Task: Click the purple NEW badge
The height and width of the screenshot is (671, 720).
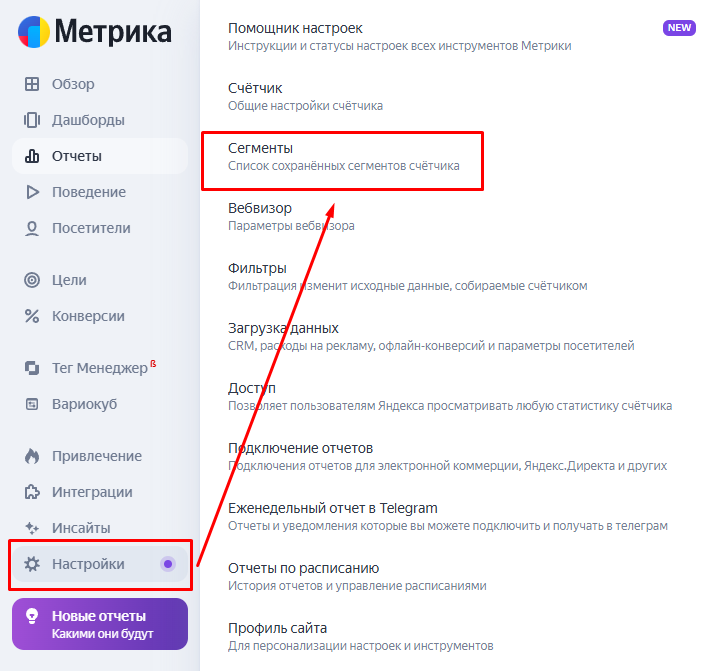Action: click(679, 28)
